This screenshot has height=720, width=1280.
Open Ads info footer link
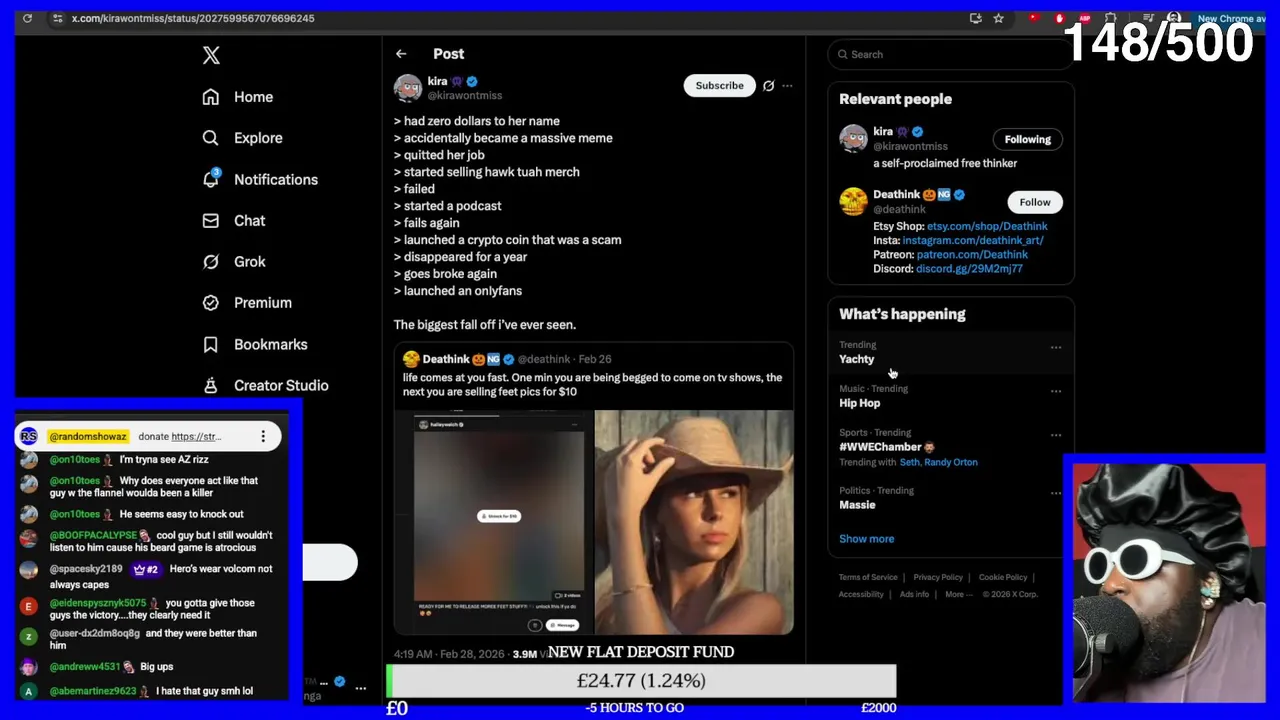pyautogui.click(x=914, y=594)
